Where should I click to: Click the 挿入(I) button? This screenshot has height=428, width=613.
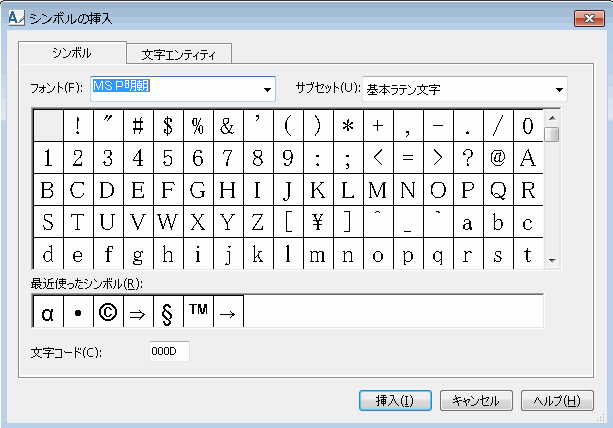pos(395,401)
